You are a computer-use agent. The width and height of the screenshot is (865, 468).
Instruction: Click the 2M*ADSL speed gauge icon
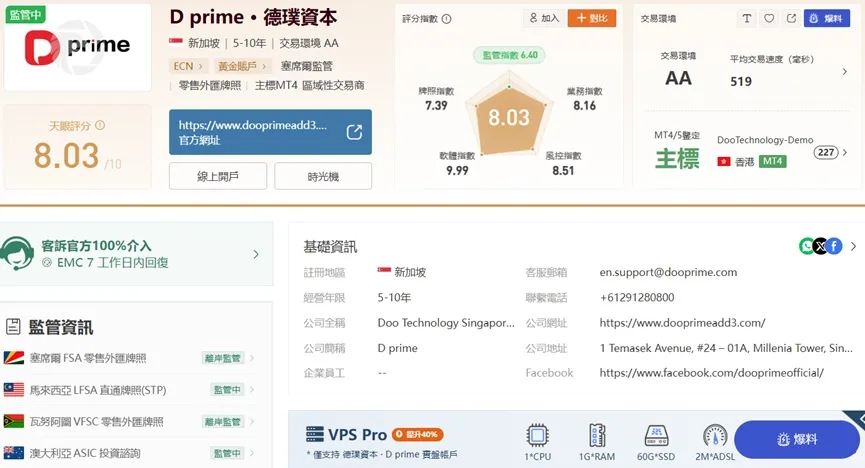pyautogui.click(x=716, y=435)
